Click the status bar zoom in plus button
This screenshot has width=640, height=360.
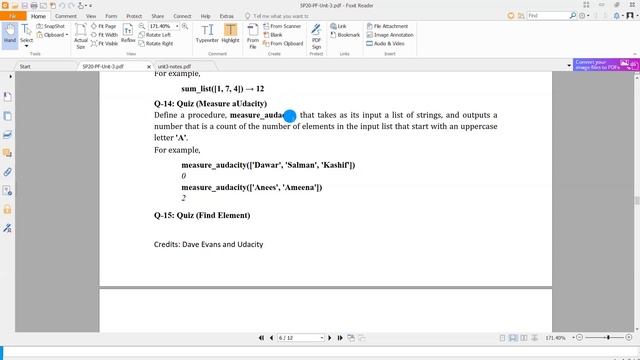(x=629, y=338)
